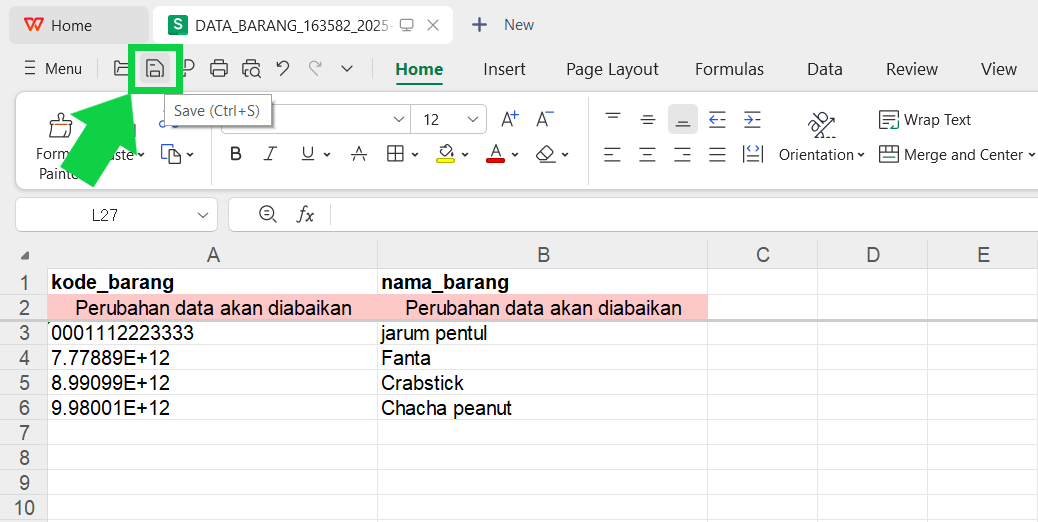Open the Menu button
This screenshot has width=1038, height=522.
[x=53, y=68]
